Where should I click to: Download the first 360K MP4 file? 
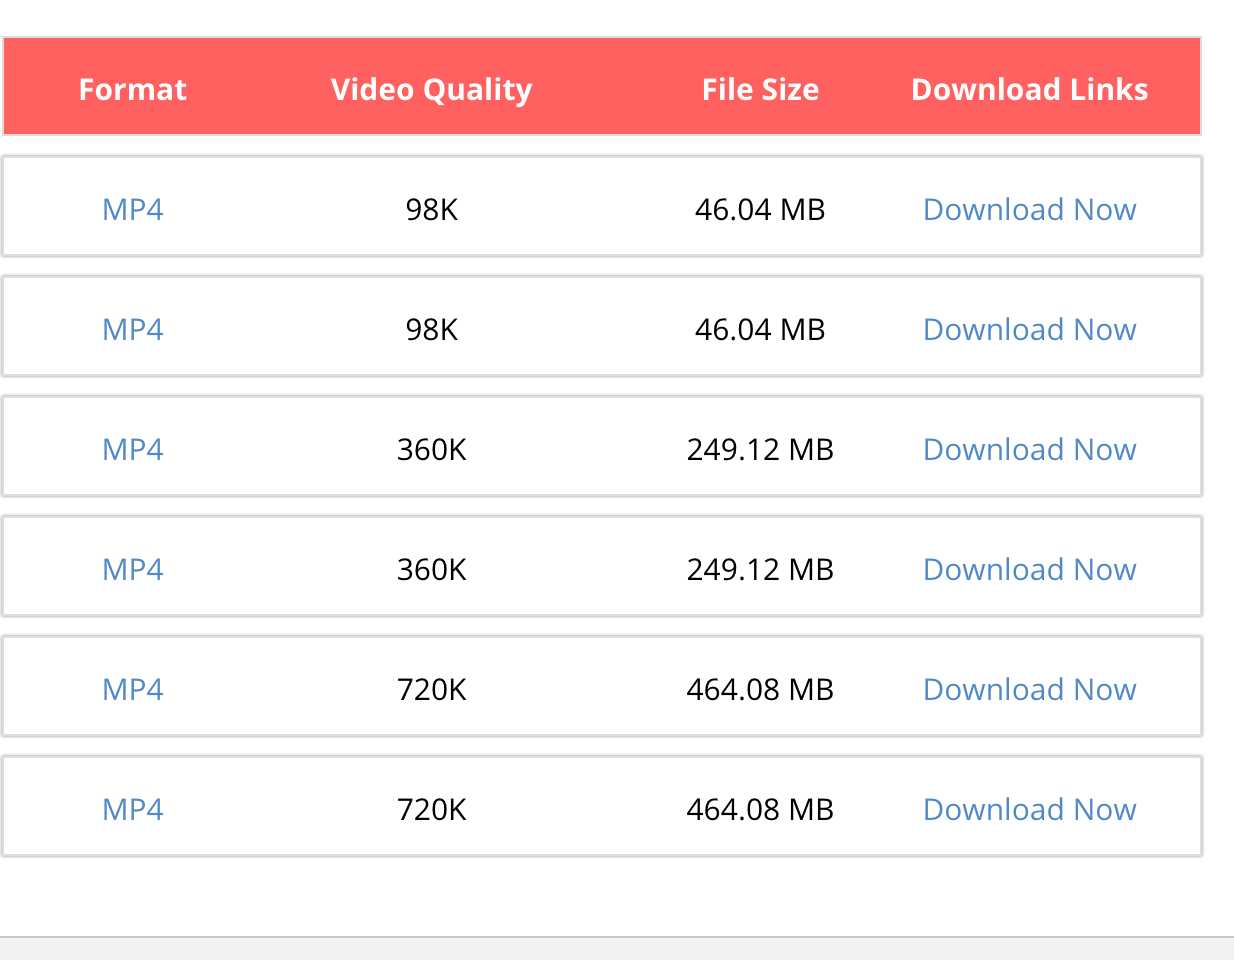tap(1029, 450)
